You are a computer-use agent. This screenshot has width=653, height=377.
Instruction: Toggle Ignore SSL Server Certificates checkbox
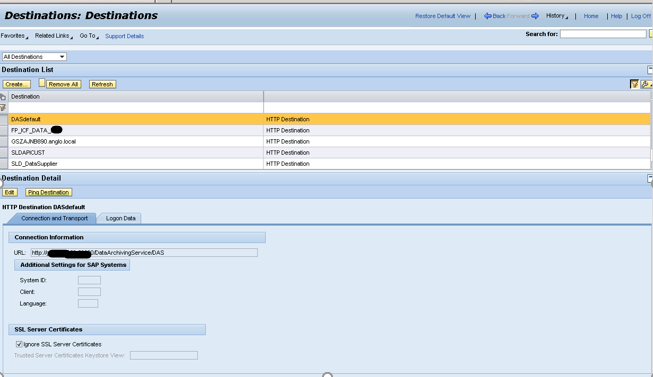coord(19,344)
